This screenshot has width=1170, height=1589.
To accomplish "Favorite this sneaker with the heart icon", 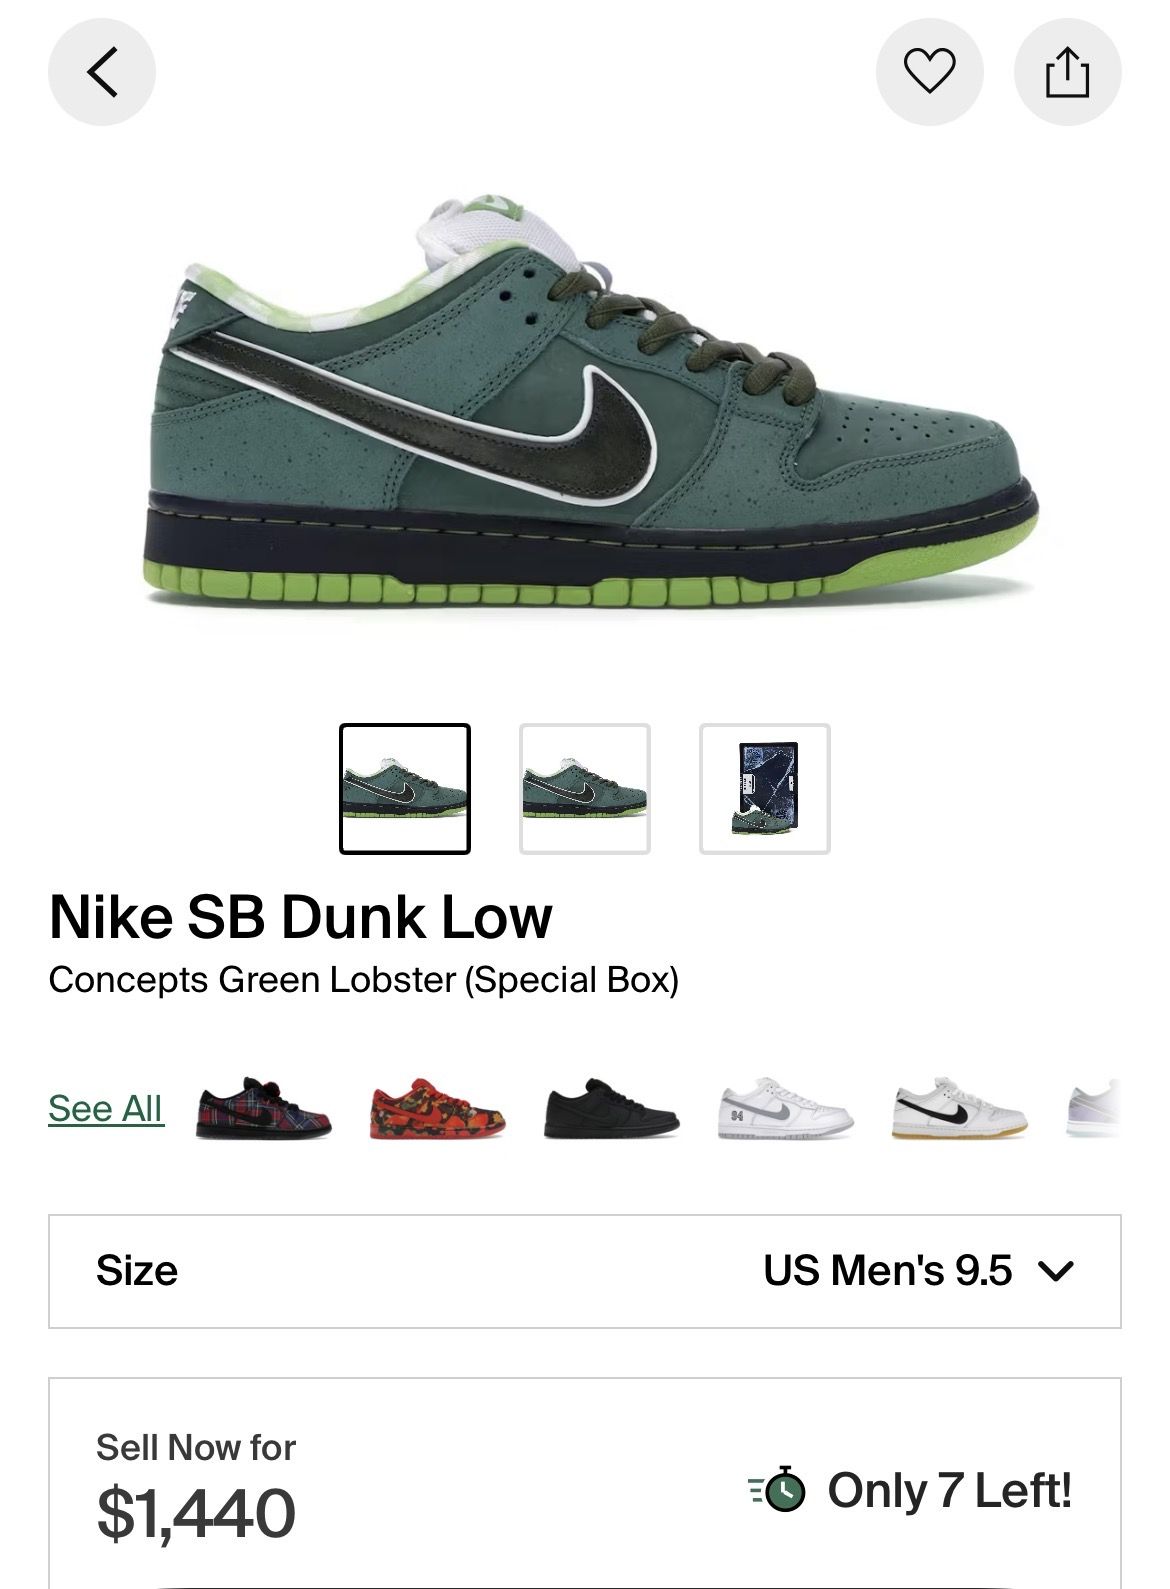I will pyautogui.click(x=929, y=72).
